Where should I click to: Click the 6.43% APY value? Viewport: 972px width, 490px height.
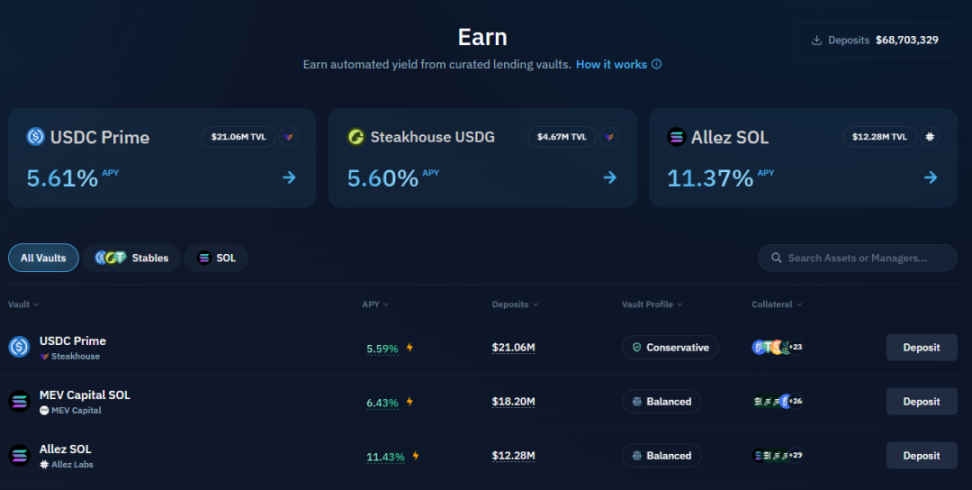[382, 403]
